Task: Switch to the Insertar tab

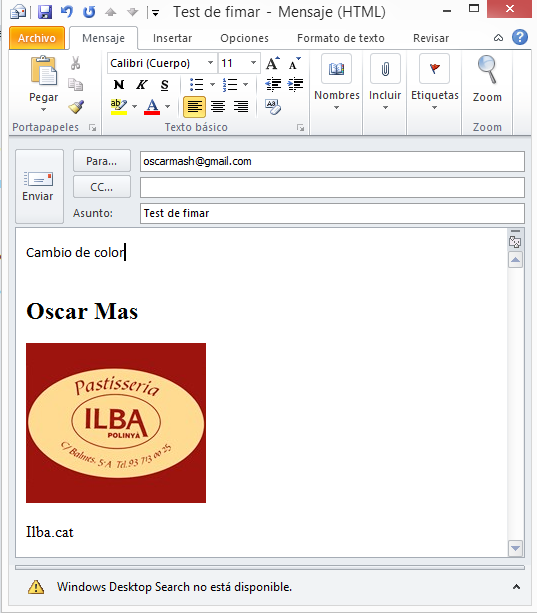Action: pyautogui.click(x=172, y=38)
